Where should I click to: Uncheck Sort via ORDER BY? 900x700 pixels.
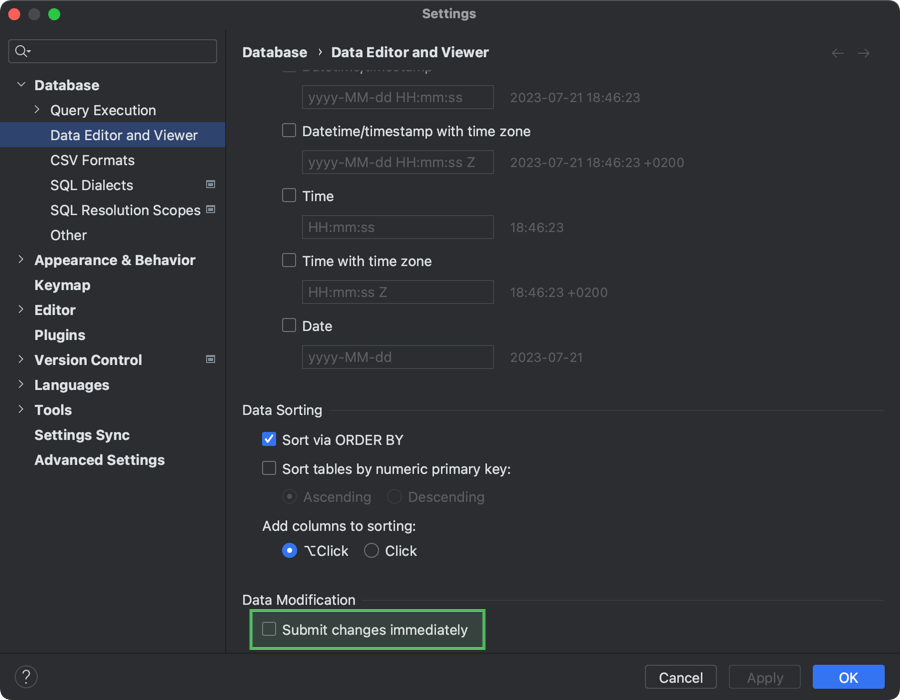pos(268,438)
